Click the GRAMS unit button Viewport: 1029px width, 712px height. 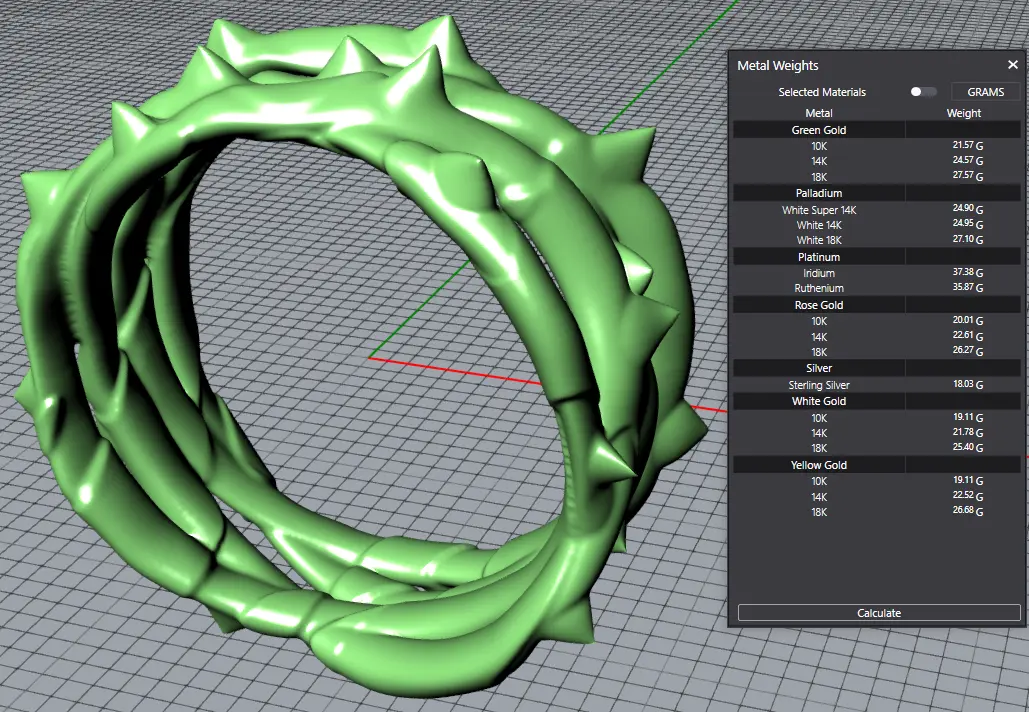point(985,92)
